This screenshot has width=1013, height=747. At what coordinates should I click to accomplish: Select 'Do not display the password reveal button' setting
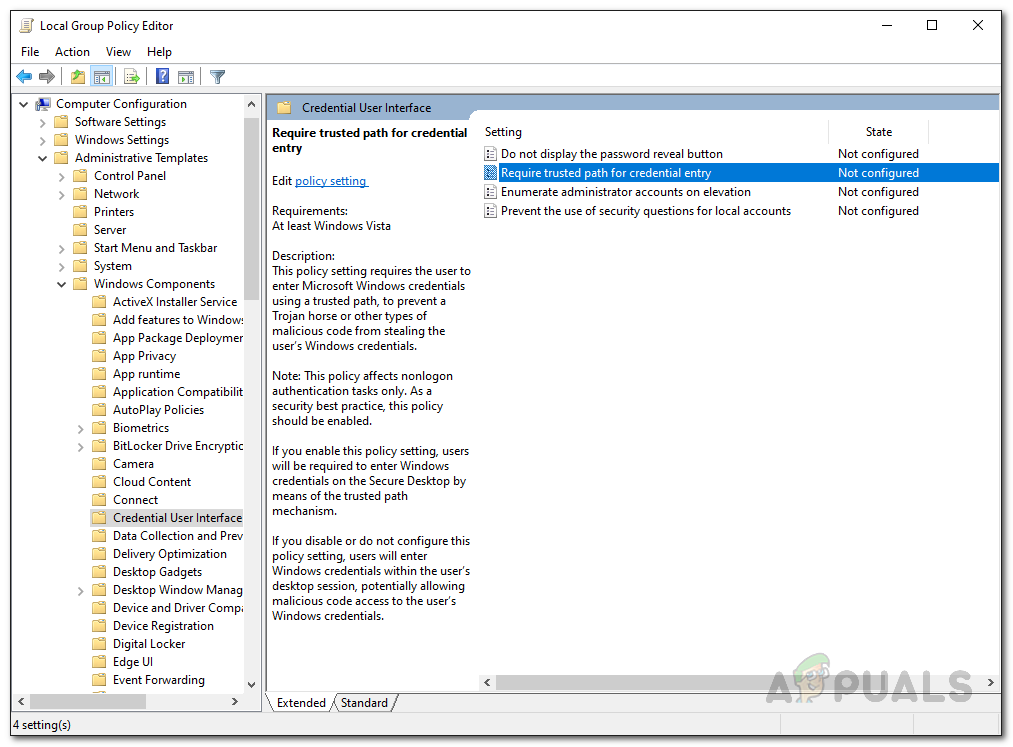pos(612,154)
